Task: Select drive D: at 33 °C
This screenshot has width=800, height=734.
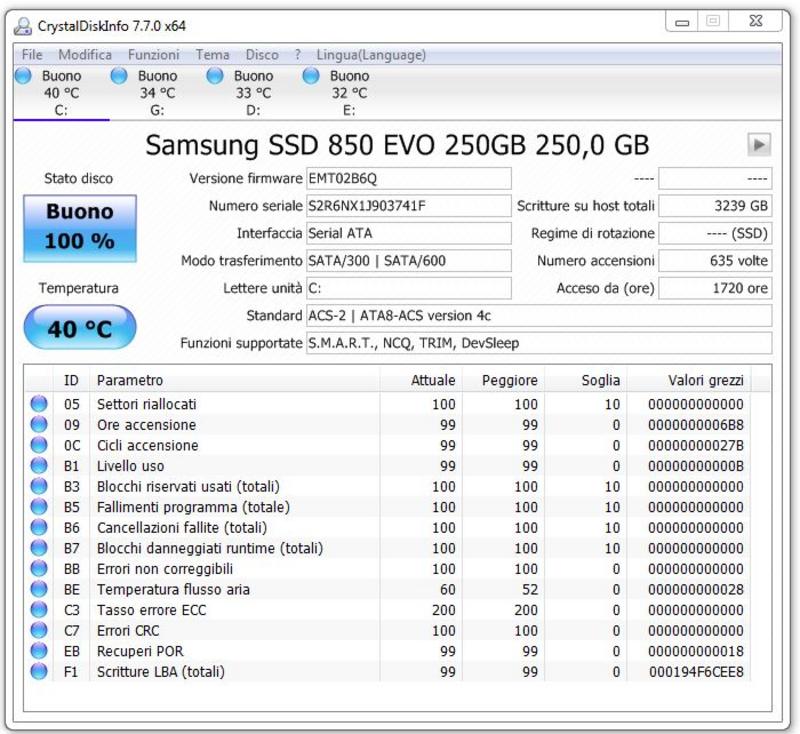Action: [x=253, y=93]
